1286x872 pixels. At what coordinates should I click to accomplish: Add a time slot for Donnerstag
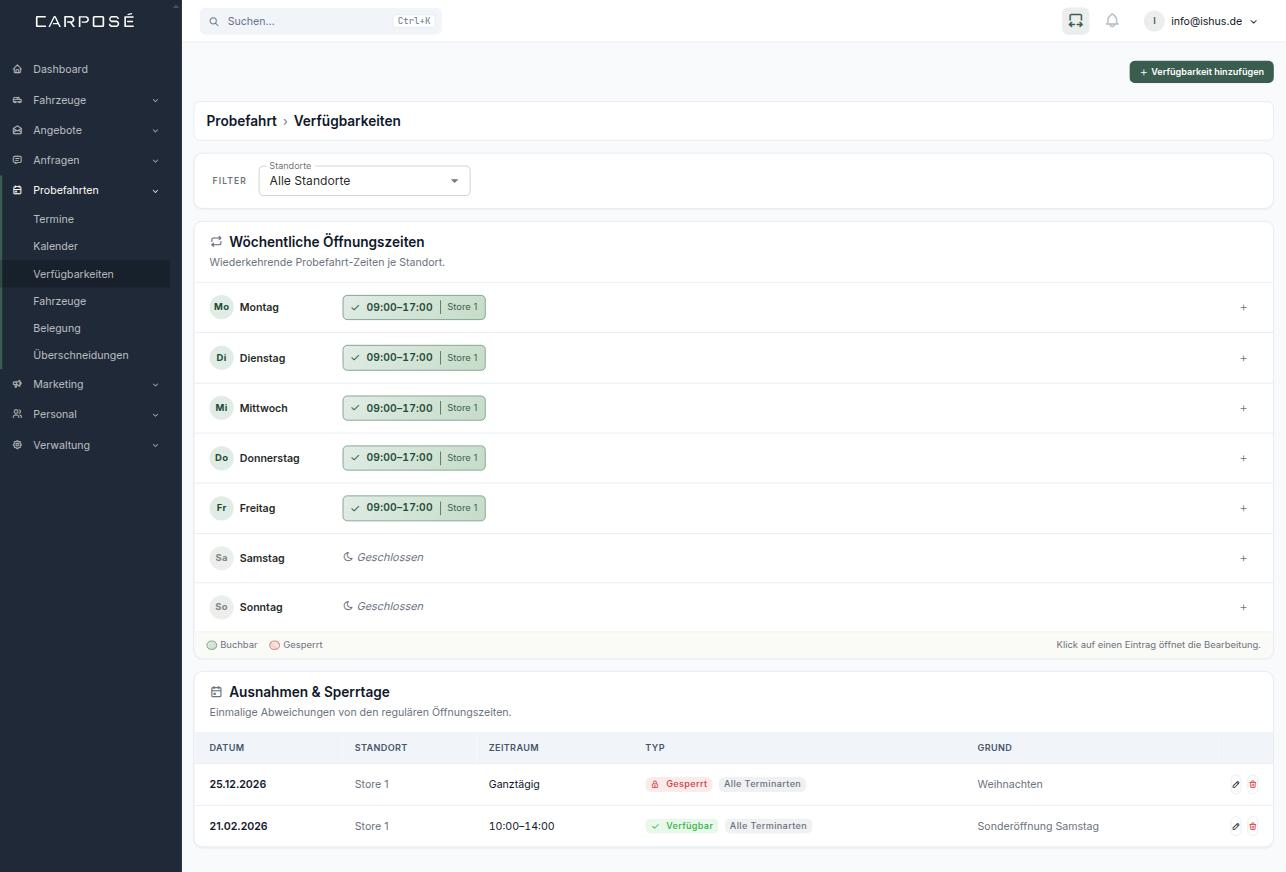tap(1244, 458)
